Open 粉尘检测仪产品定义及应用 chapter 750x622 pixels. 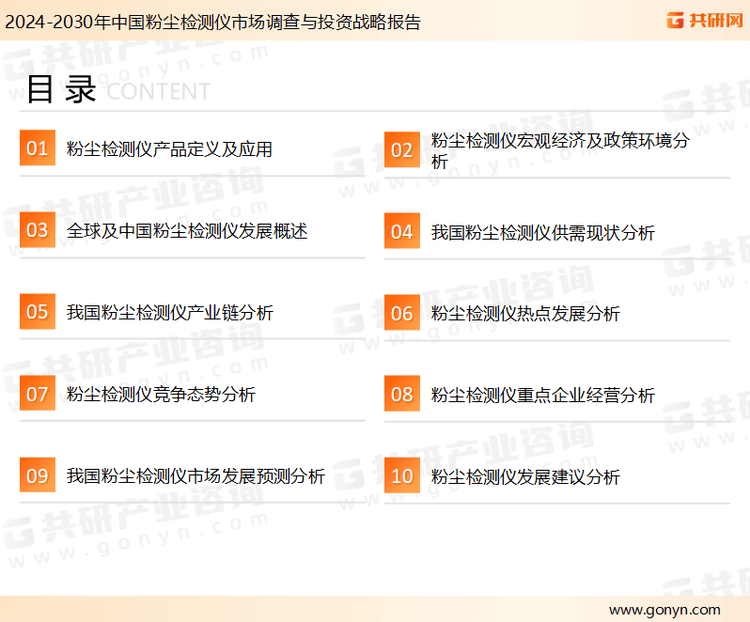click(169, 150)
